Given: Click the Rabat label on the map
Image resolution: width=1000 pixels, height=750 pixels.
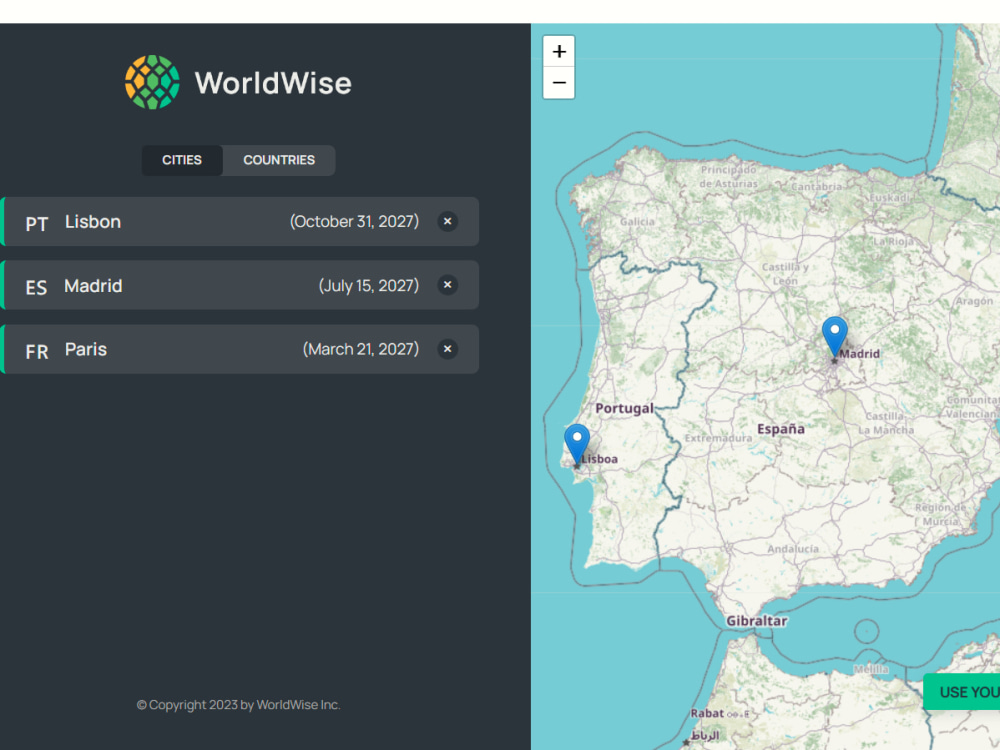Looking at the screenshot, I should click(x=707, y=713).
